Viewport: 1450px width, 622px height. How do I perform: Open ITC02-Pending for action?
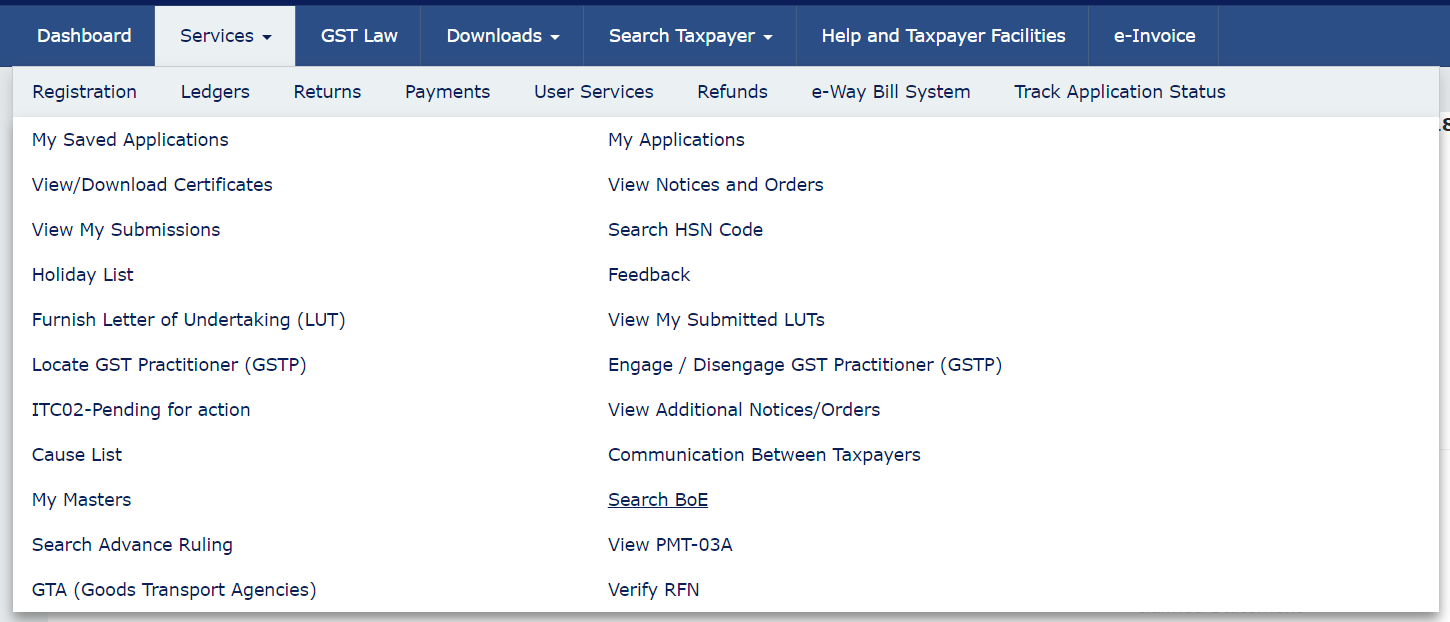point(141,410)
